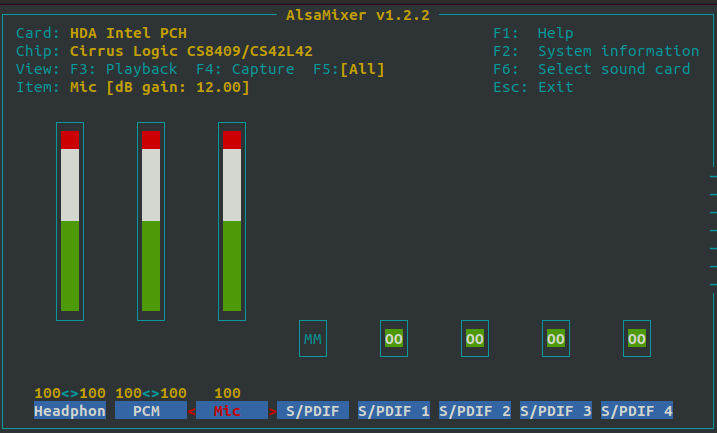Click the white section of the PCM bar
The width and height of the screenshot is (717, 433).
[x=151, y=185]
